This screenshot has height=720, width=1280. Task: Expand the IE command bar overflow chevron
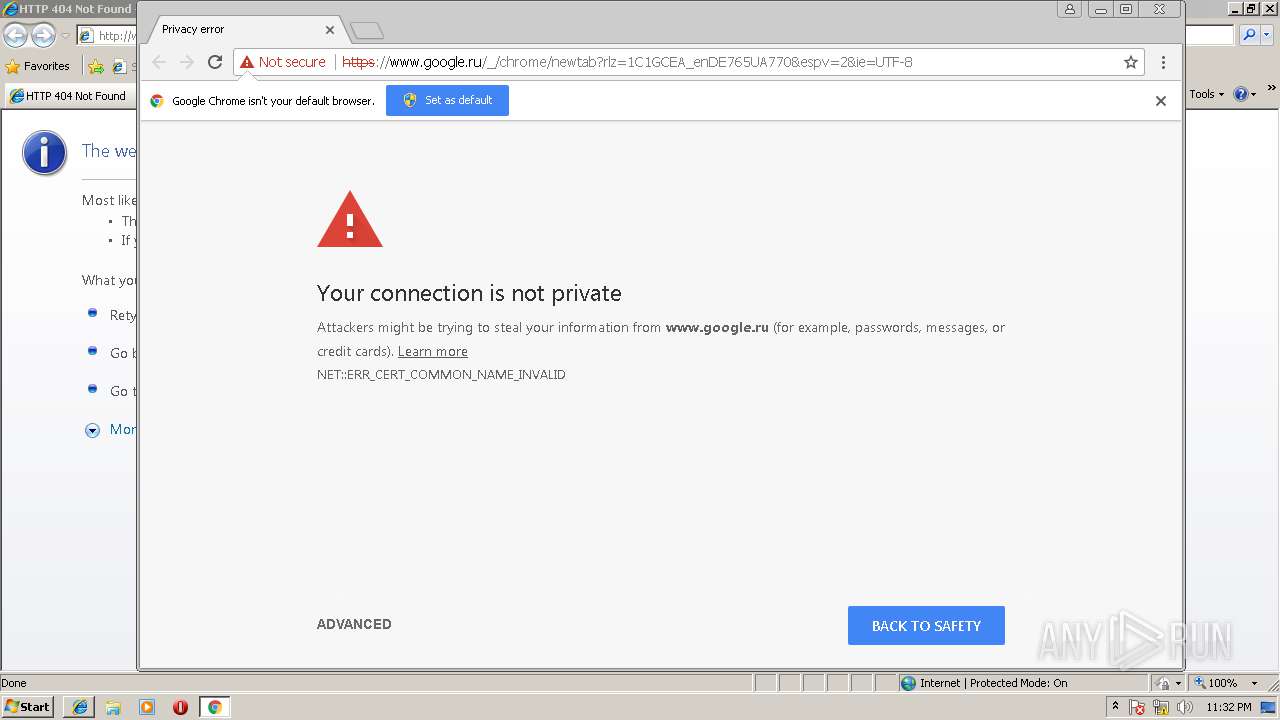(1272, 90)
